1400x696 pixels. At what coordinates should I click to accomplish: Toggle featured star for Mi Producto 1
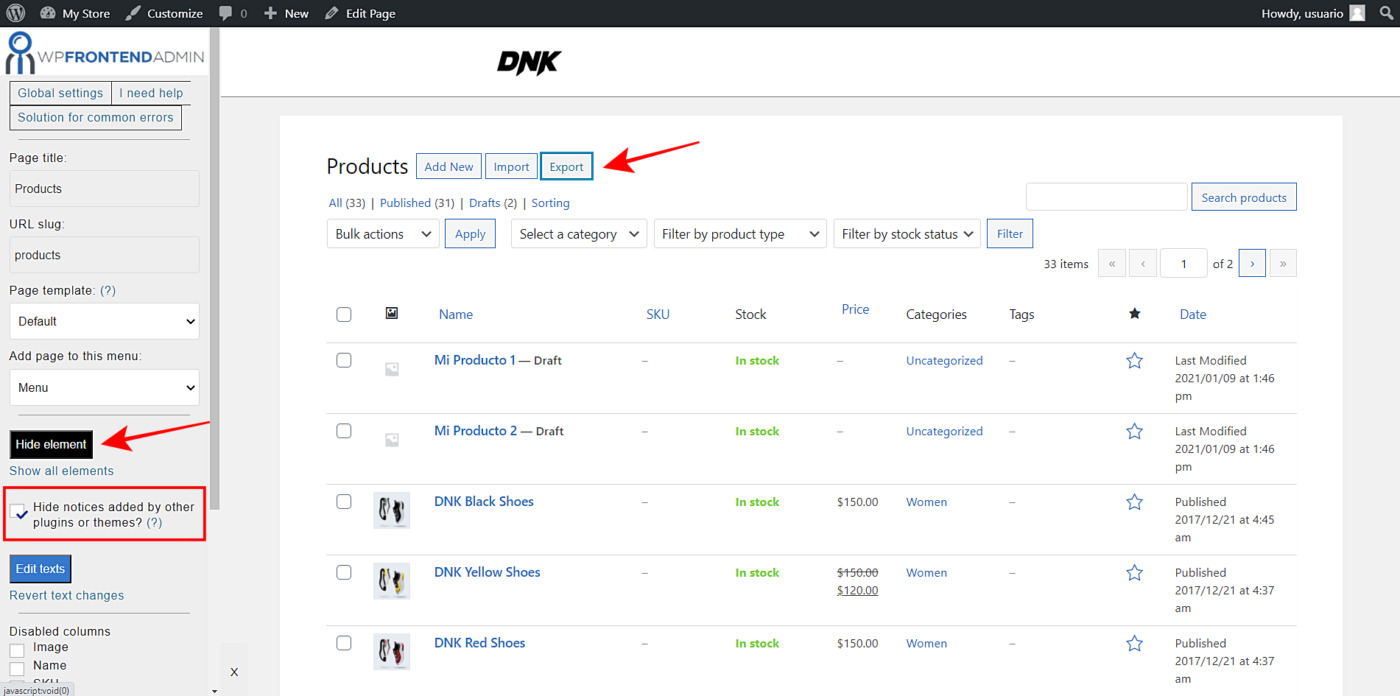tap(1134, 361)
